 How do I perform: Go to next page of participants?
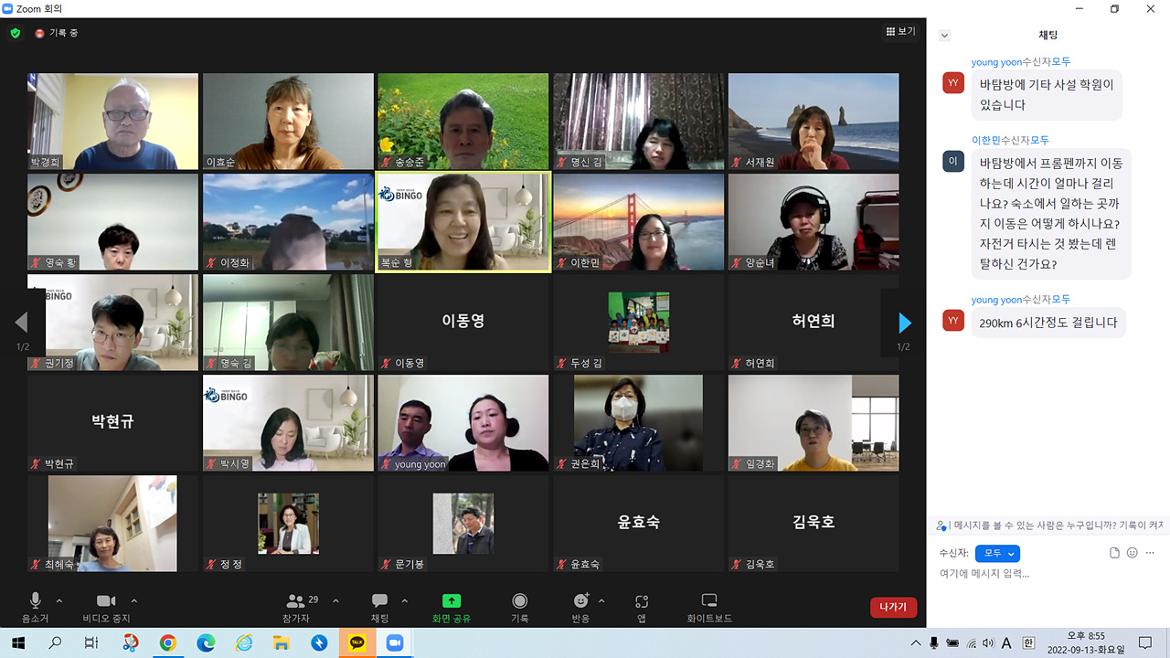coord(904,323)
